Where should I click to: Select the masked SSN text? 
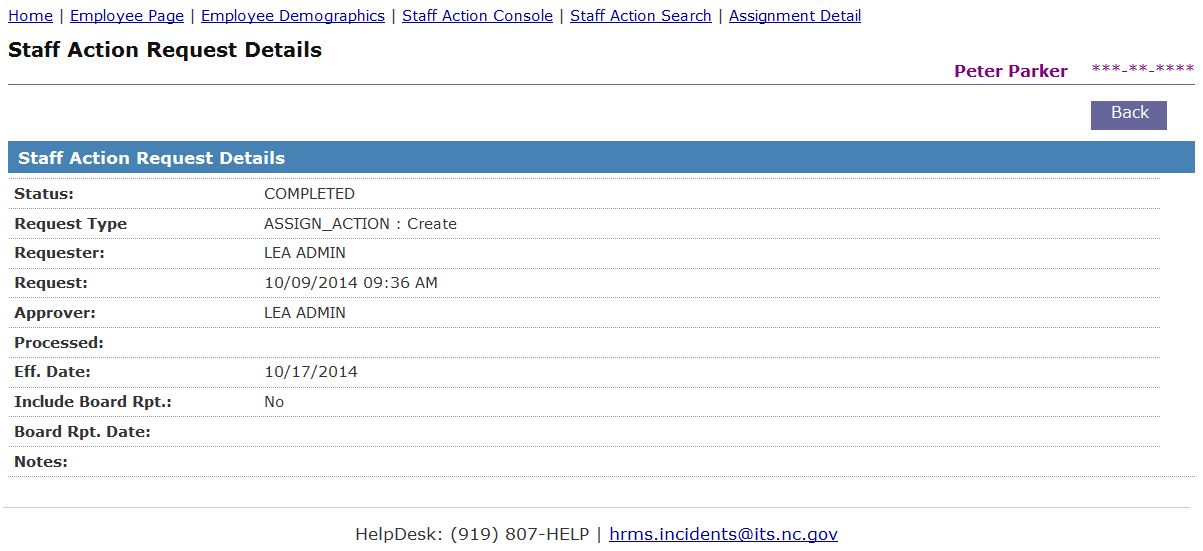tap(1142, 70)
